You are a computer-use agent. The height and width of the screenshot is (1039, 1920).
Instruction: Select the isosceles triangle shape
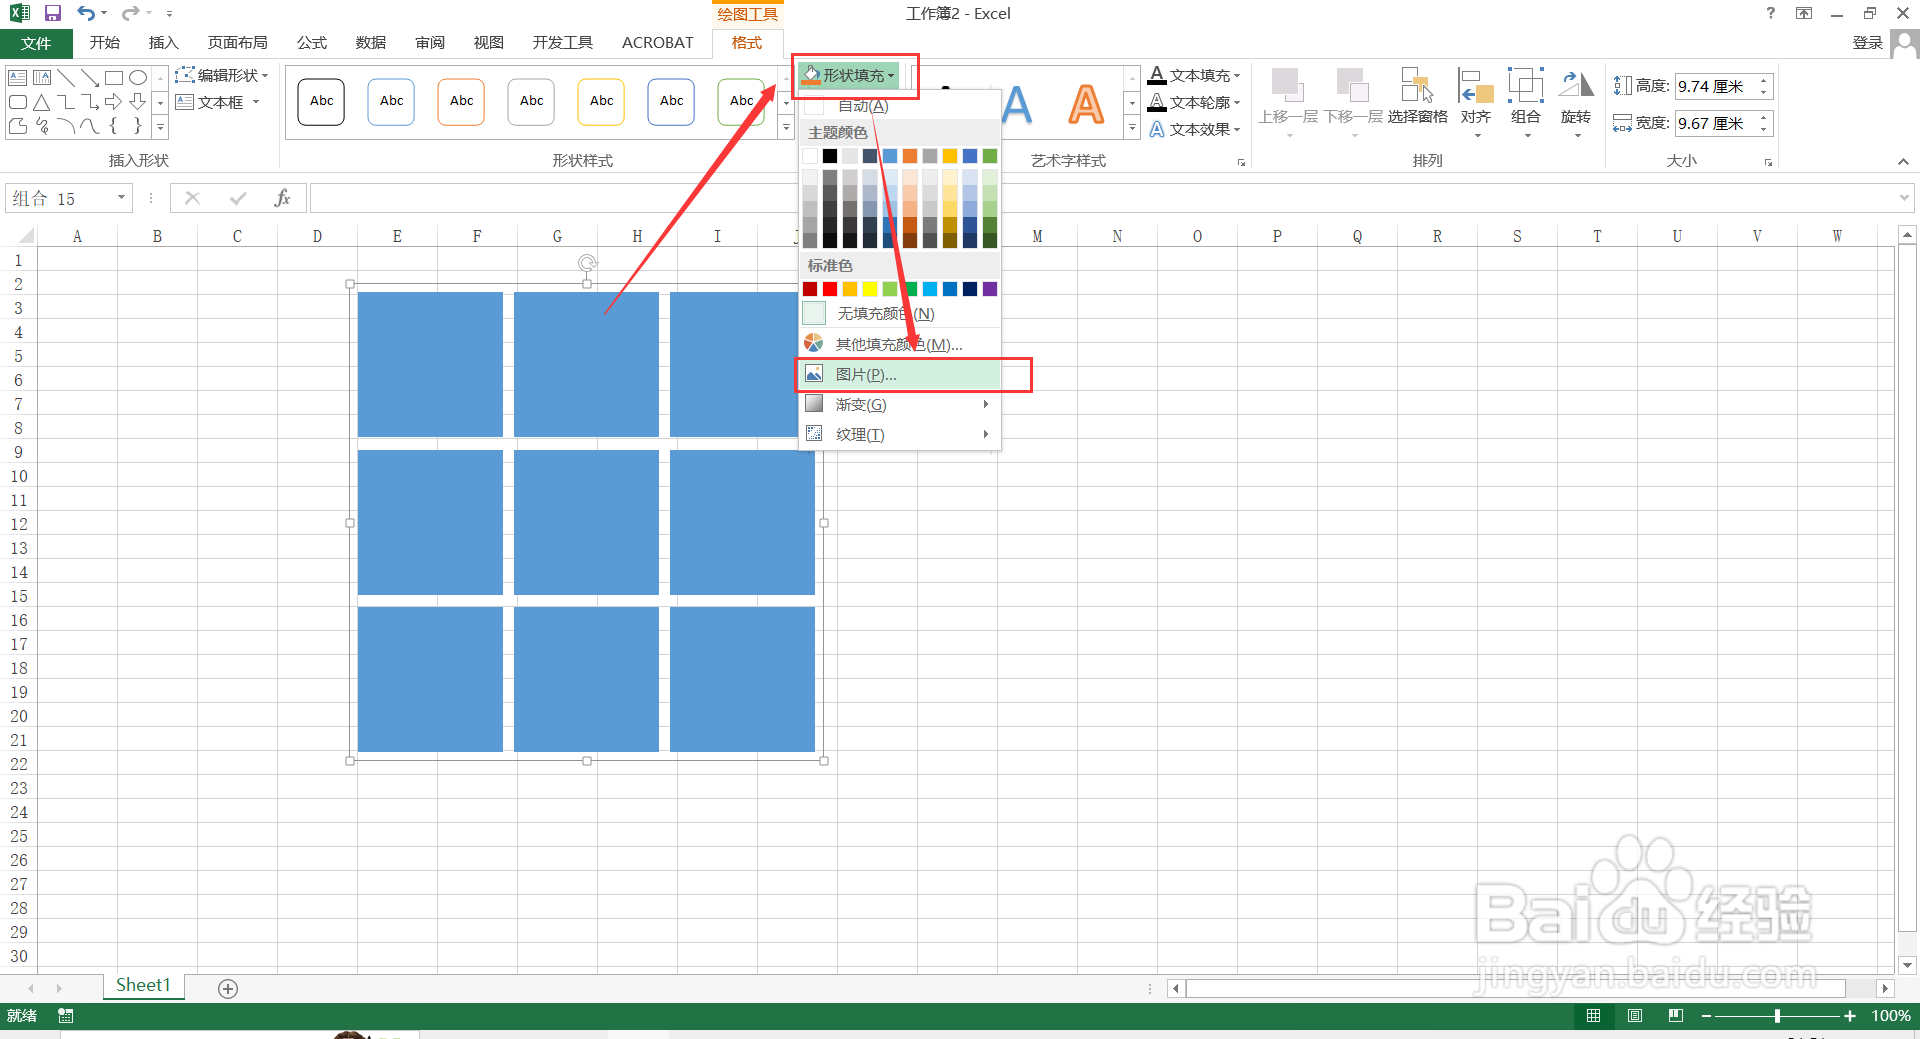[x=42, y=102]
